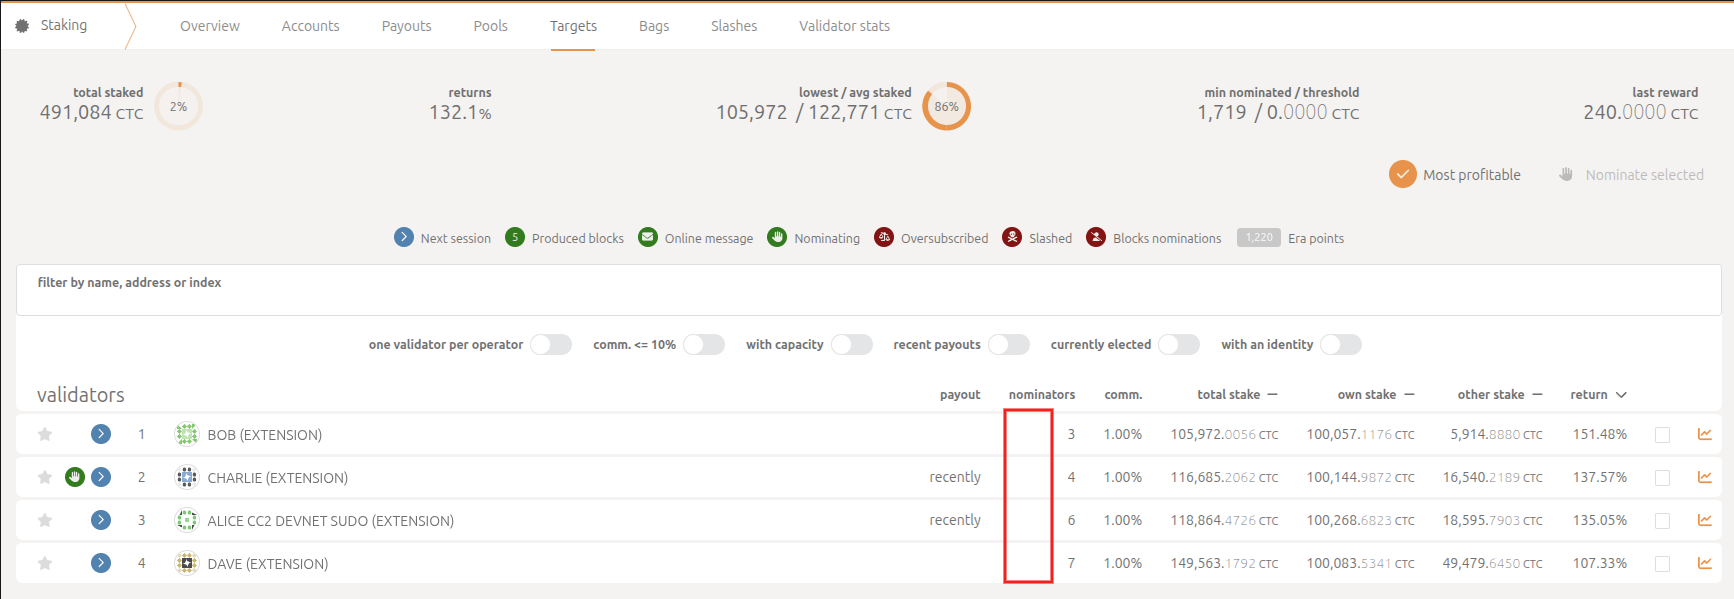Screen dimensions: 1734x599
Task: Focus the filter by name, address field
Action: click(868, 299)
